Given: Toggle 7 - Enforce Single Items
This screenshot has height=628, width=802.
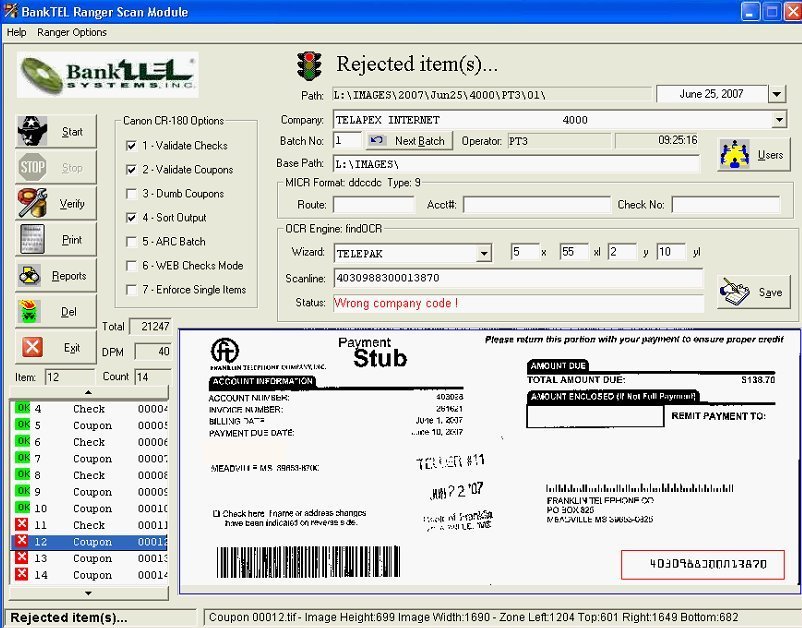Looking at the screenshot, I should tap(132, 290).
